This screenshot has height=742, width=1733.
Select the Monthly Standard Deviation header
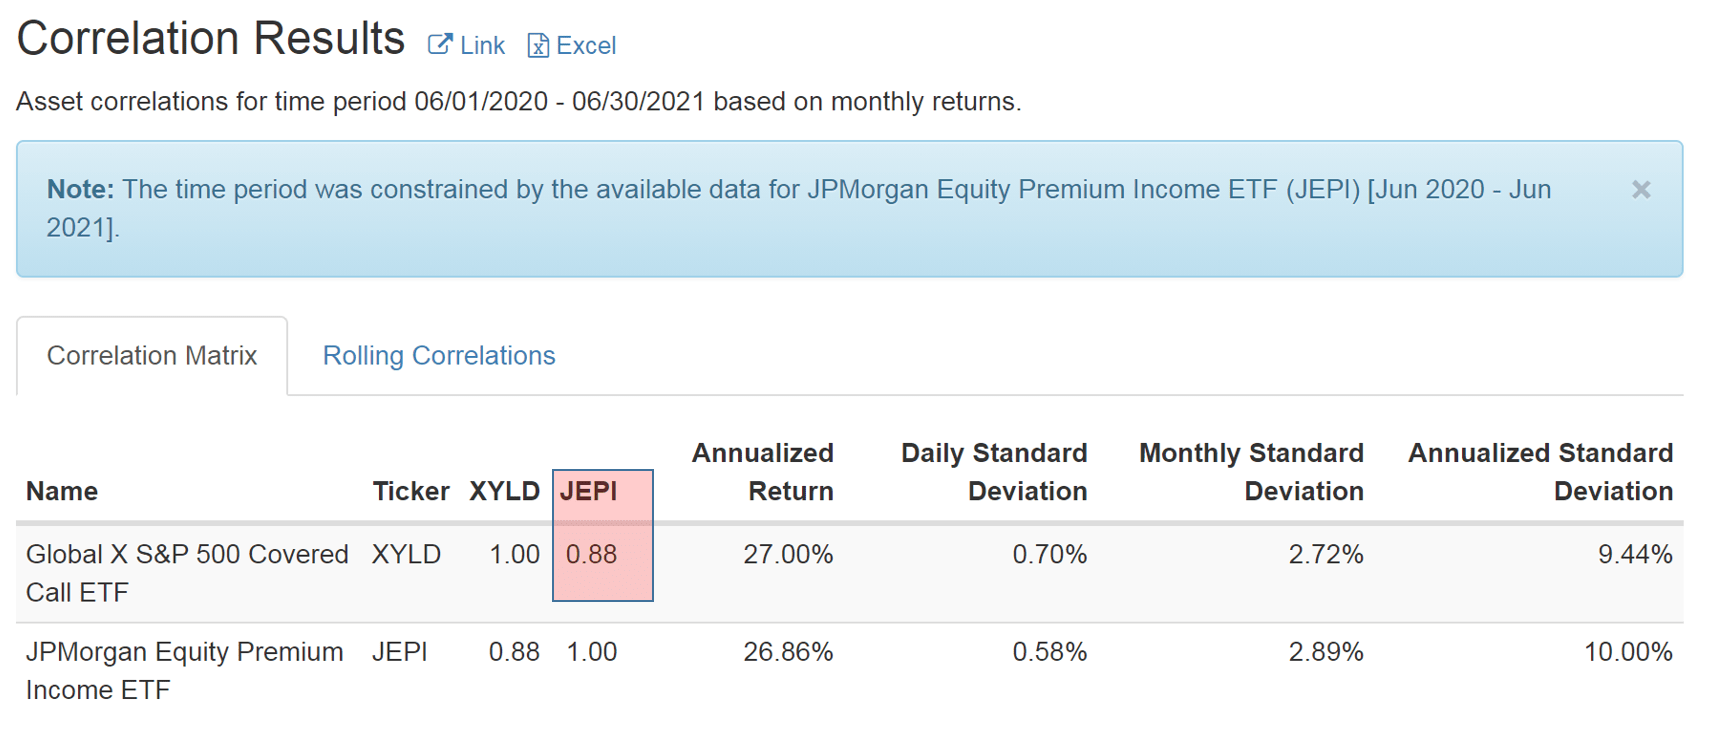pyautogui.click(x=1250, y=472)
